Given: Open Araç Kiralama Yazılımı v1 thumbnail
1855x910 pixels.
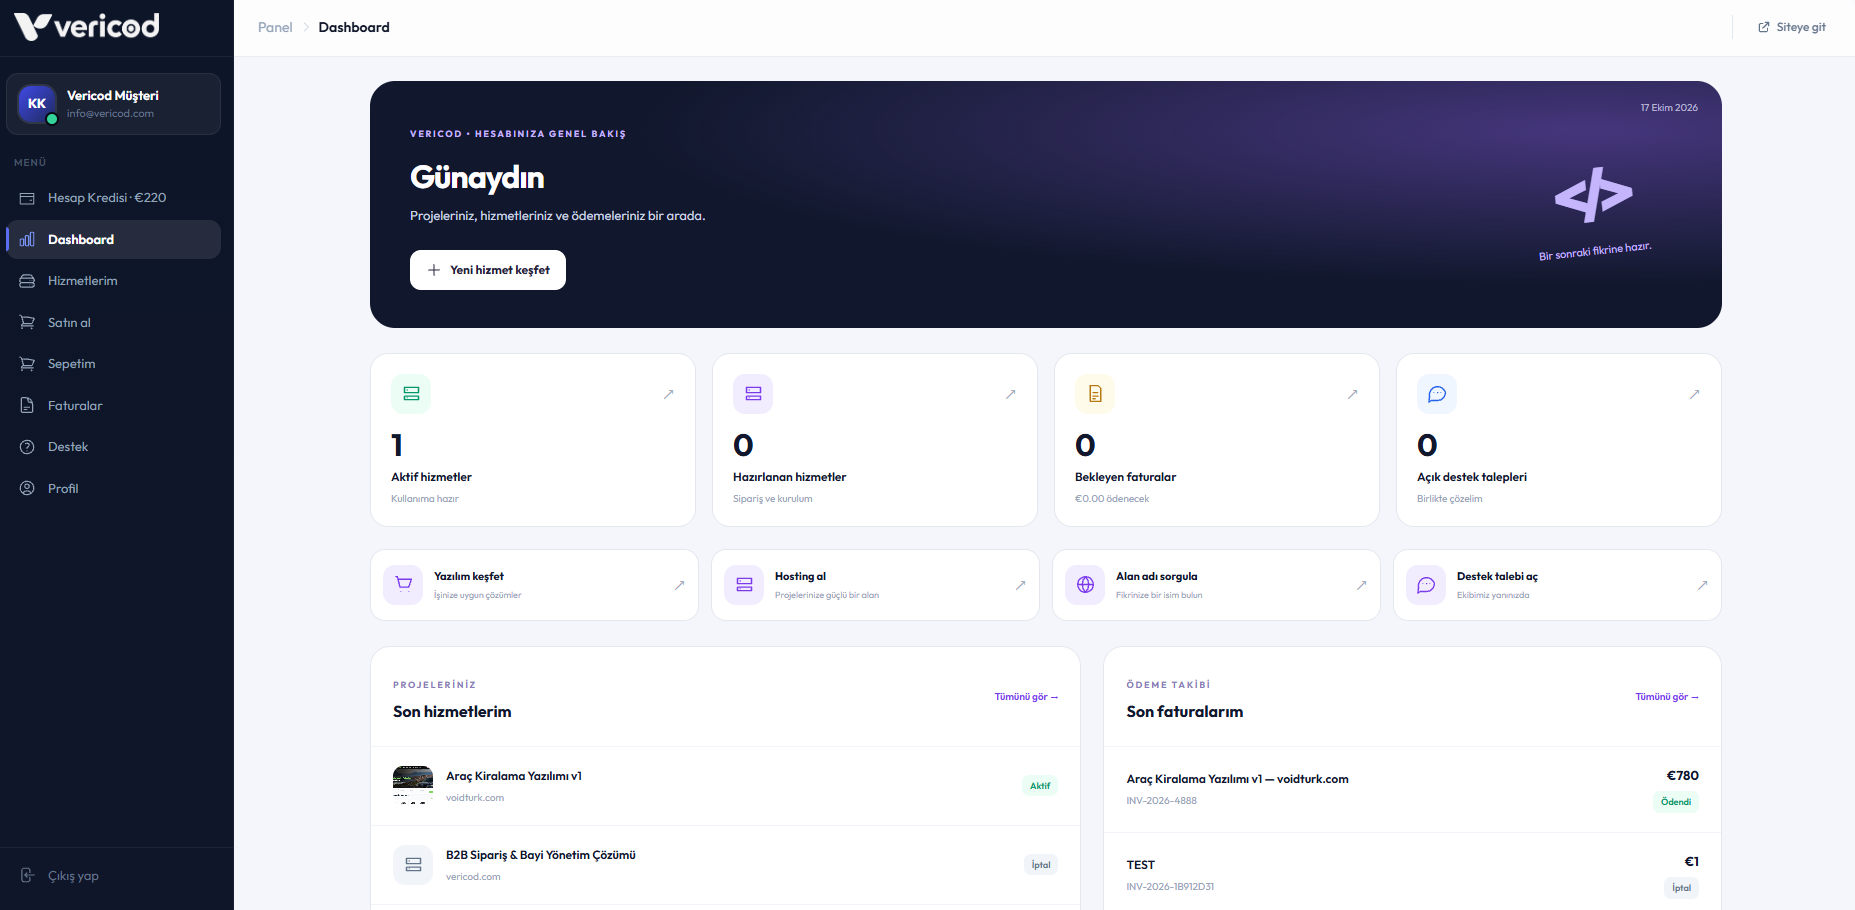Looking at the screenshot, I should (x=413, y=785).
